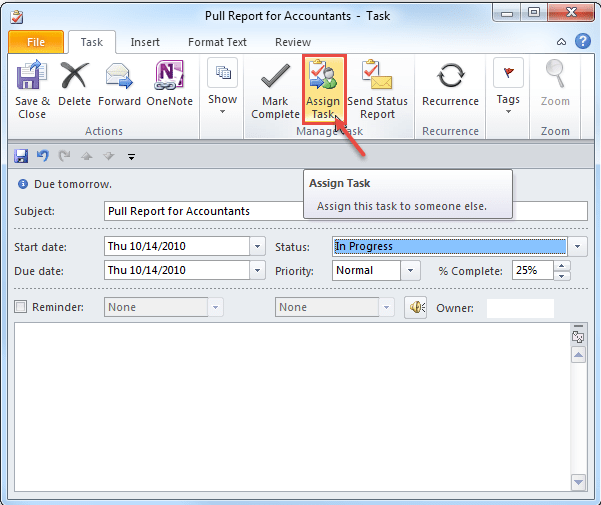This screenshot has height=505, width=601.
Task: Open the Show button in the ribbon
Action: point(222,86)
